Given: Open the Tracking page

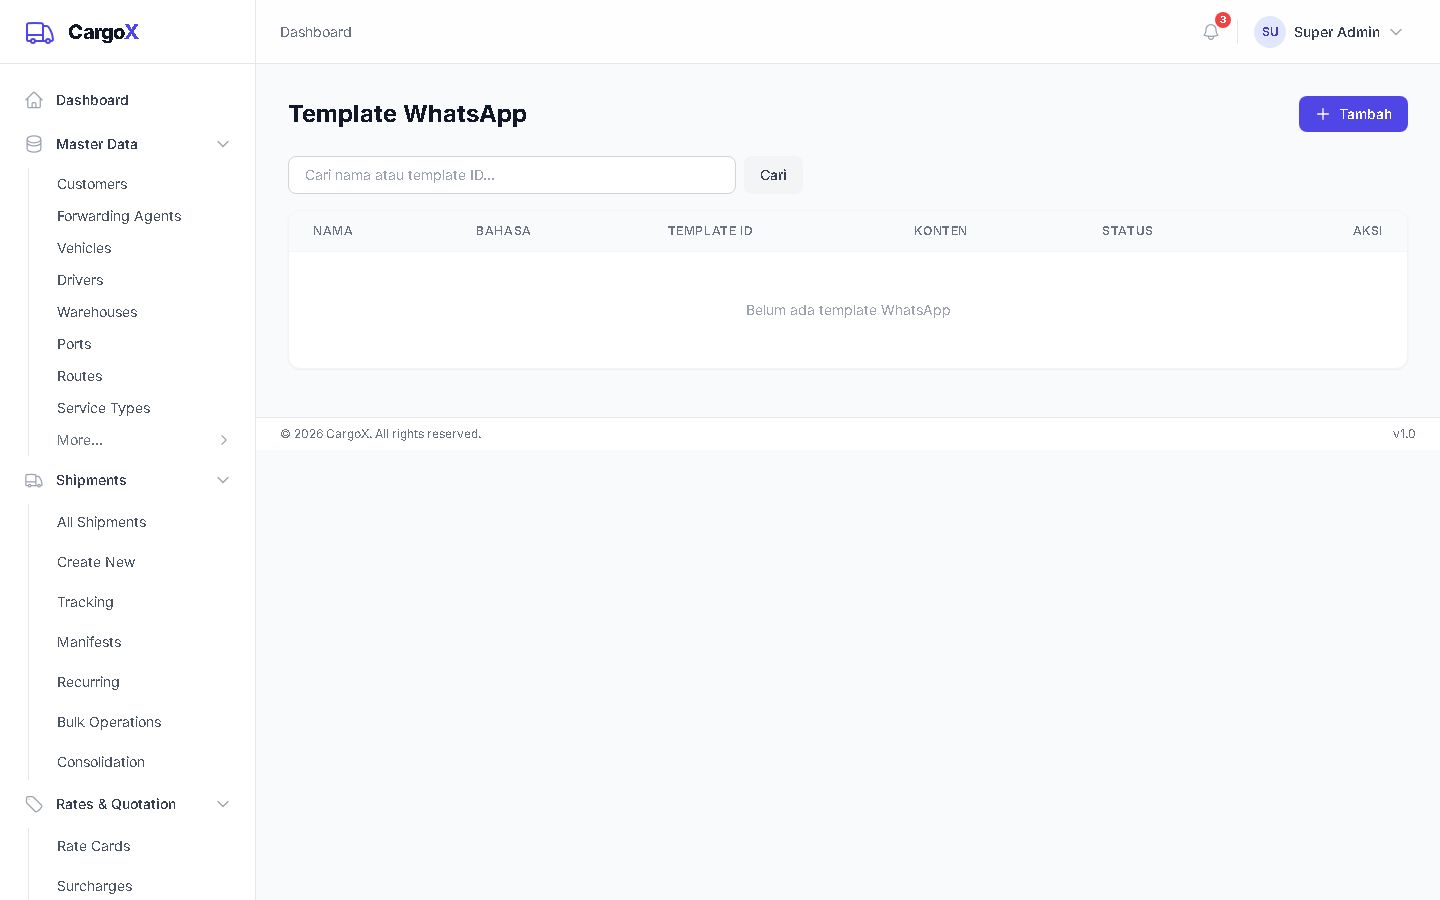Looking at the screenshot, I should pos(85,602).
